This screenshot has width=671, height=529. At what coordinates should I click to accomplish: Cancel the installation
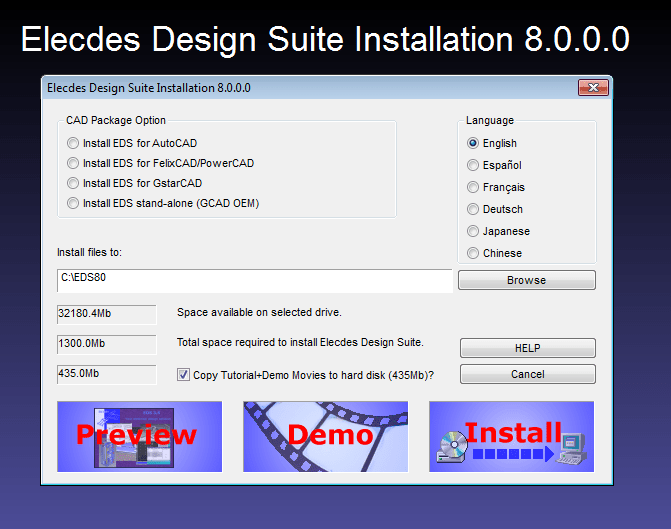tap(528, 374)
